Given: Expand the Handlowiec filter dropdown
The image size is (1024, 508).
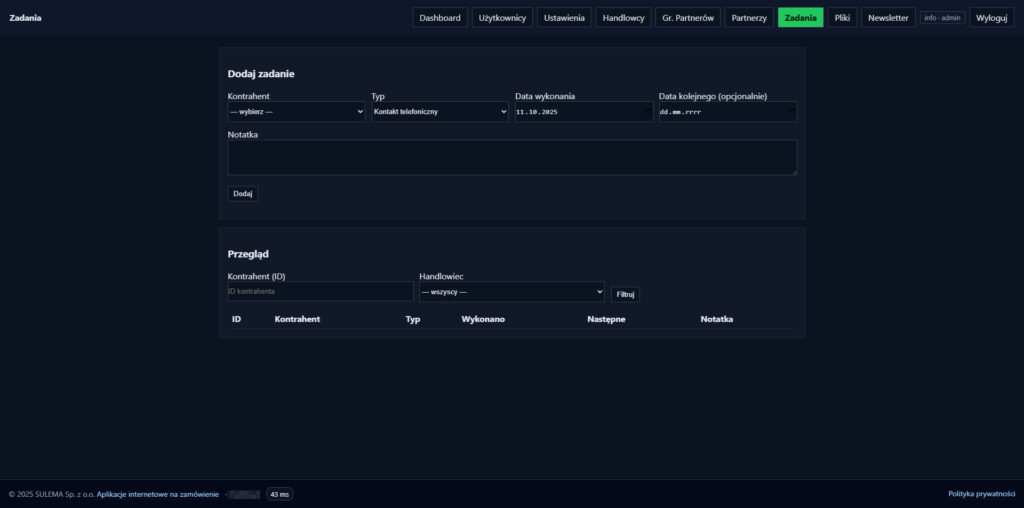Looking at the screenshot, I should pos(511,292).
